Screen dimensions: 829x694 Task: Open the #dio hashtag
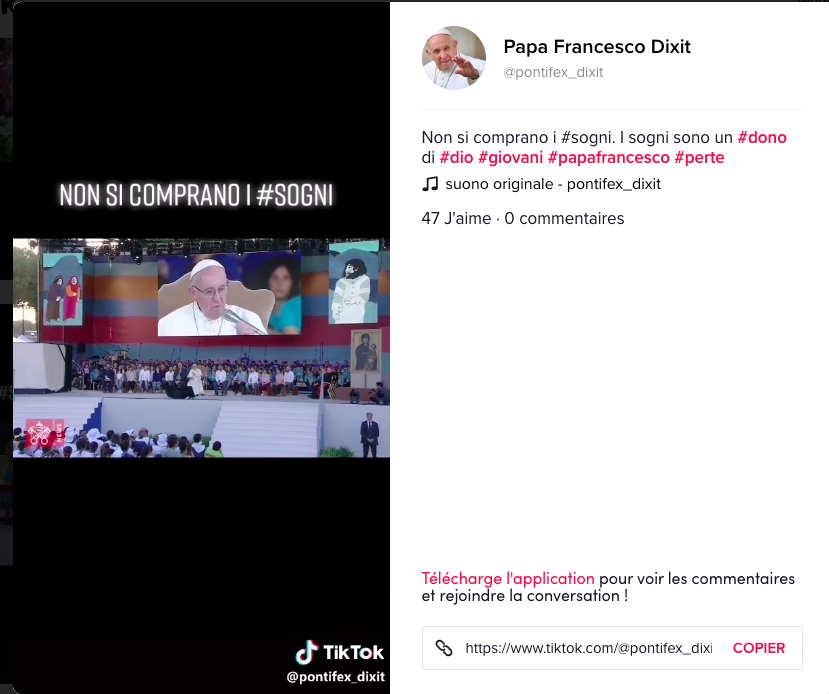[x=456, y=158]
